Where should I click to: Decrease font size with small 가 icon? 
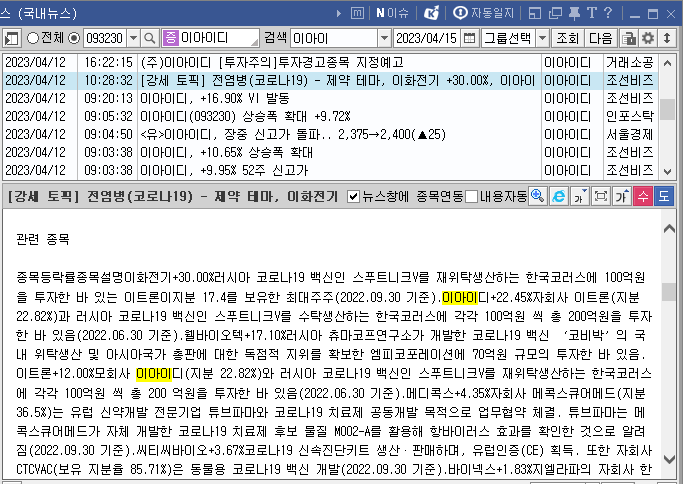579,196
